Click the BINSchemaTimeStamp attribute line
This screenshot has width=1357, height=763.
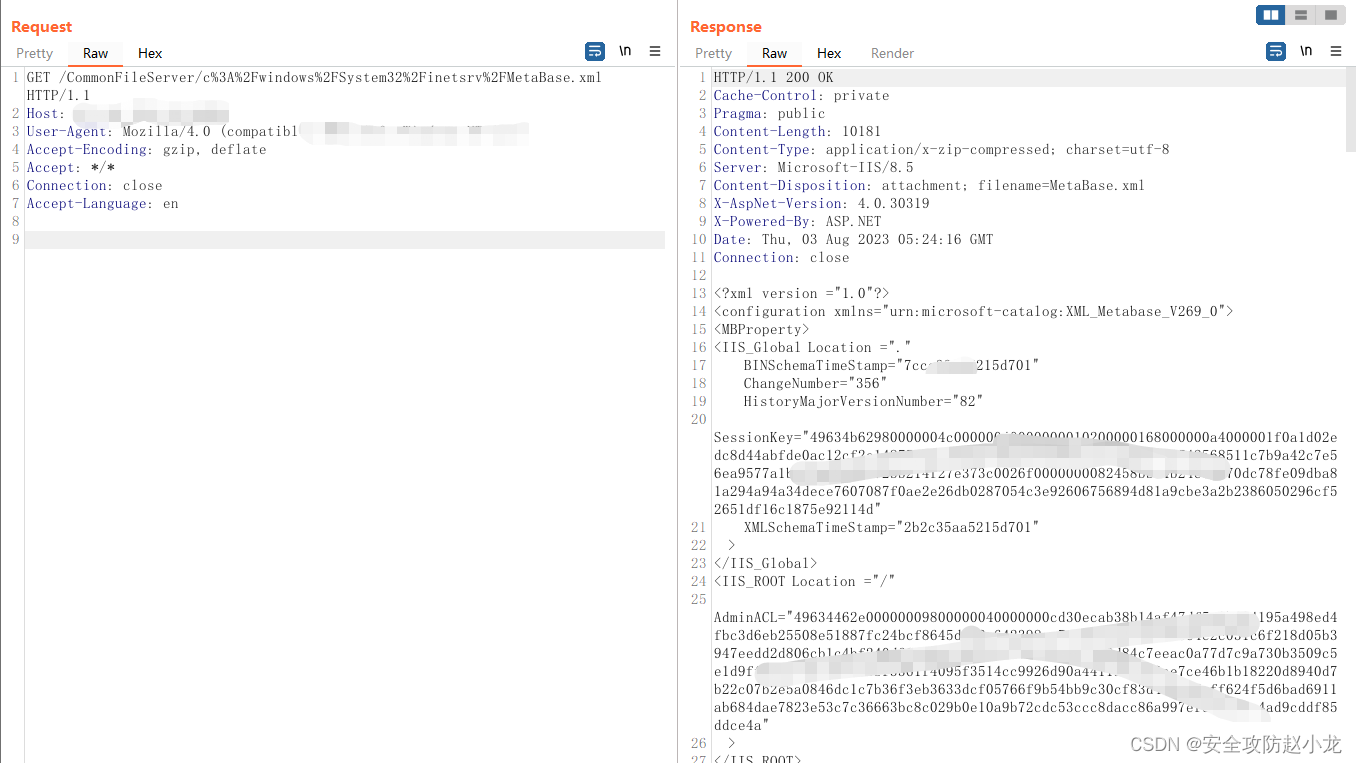[x=891, y=365]
